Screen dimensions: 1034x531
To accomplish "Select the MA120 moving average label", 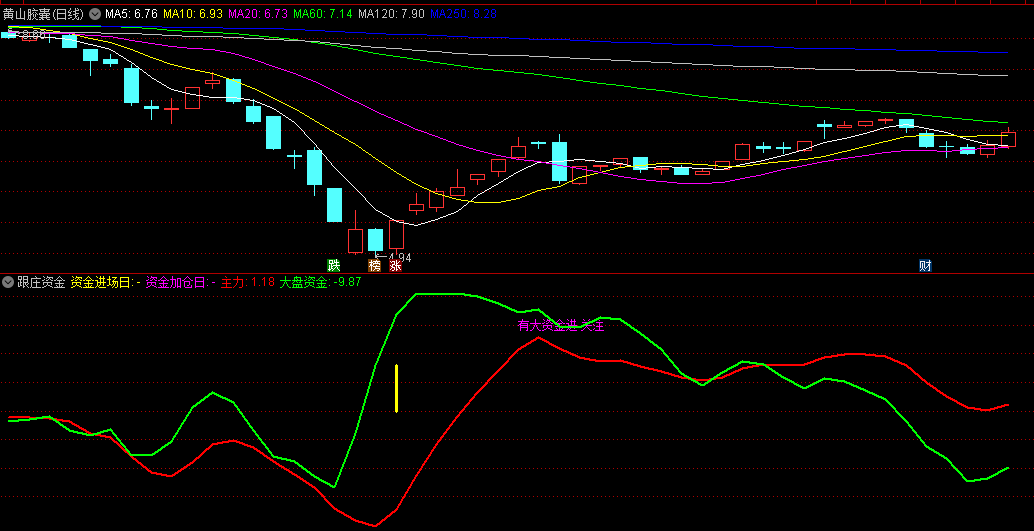I will (391, 14).
